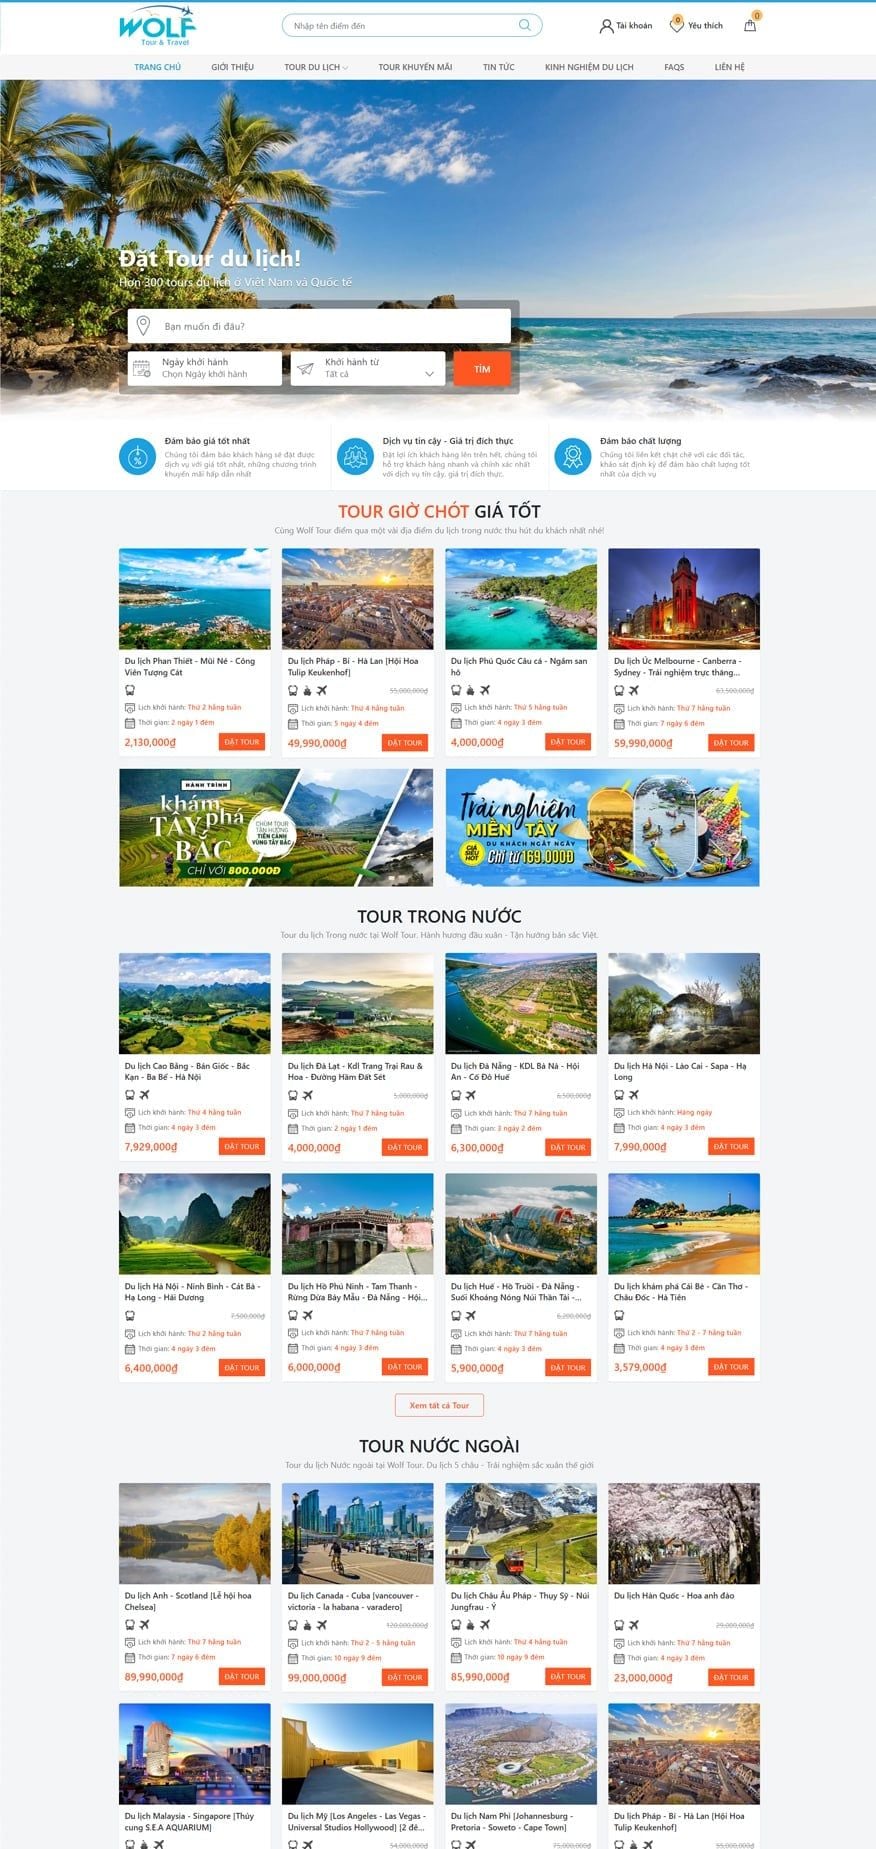Select the Liên hệ menu item
This screenshot has width=876, height=1849.
click(729, 67)
